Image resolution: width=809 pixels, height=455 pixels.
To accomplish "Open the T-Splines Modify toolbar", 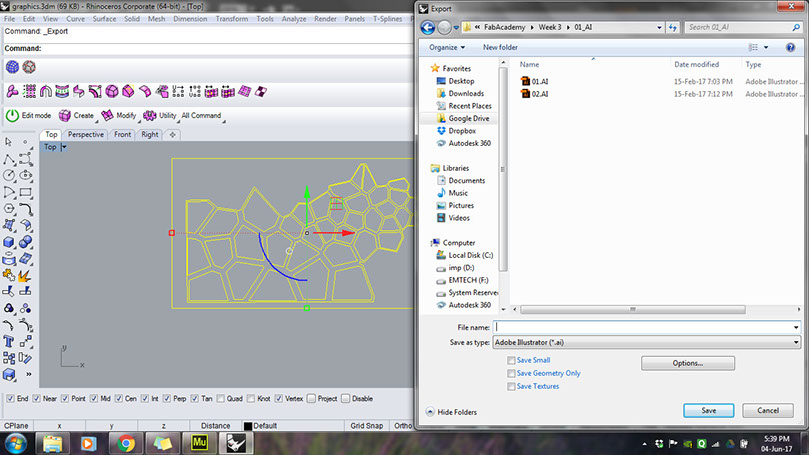I will [119, 116].
